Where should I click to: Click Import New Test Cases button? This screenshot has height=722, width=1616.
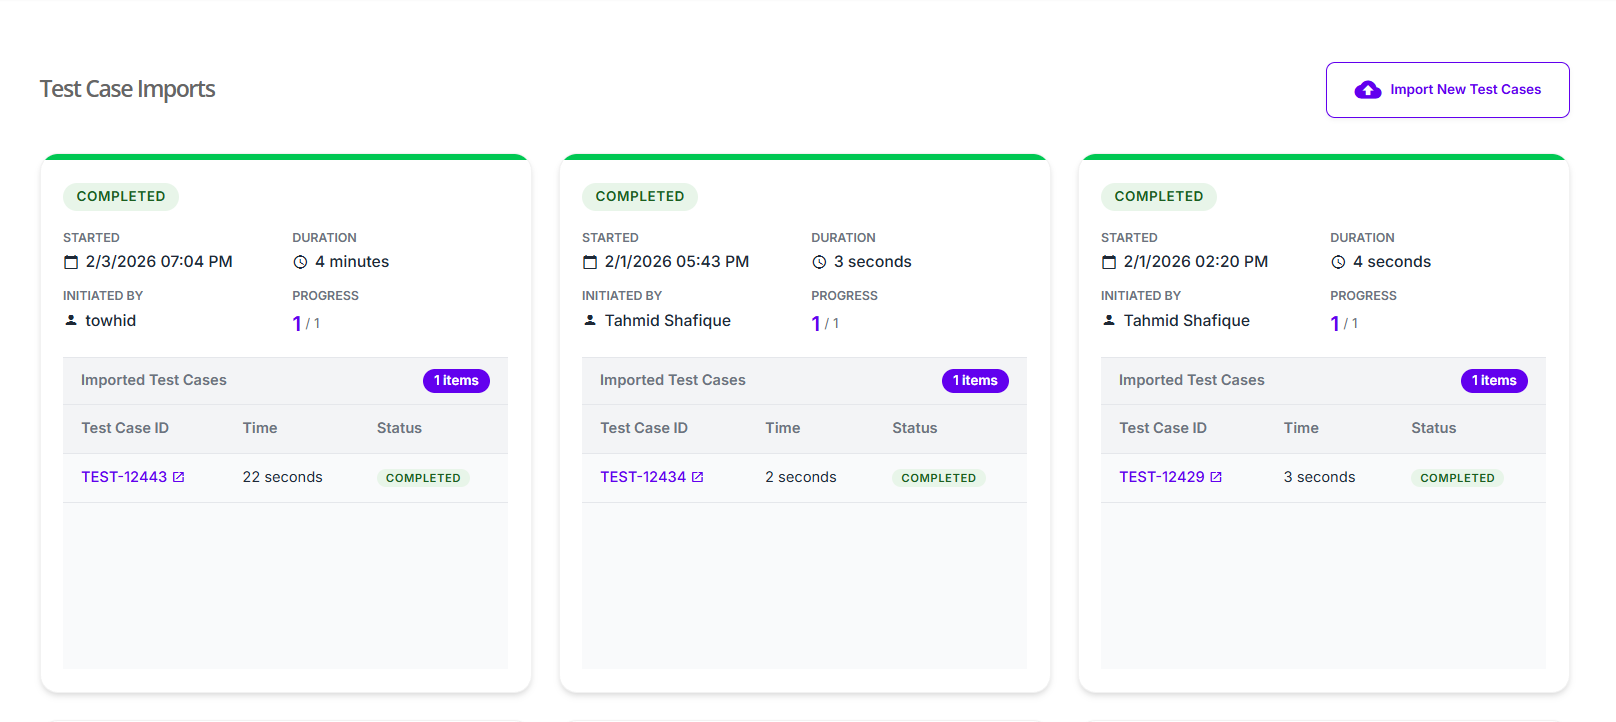pos(1447,90)
